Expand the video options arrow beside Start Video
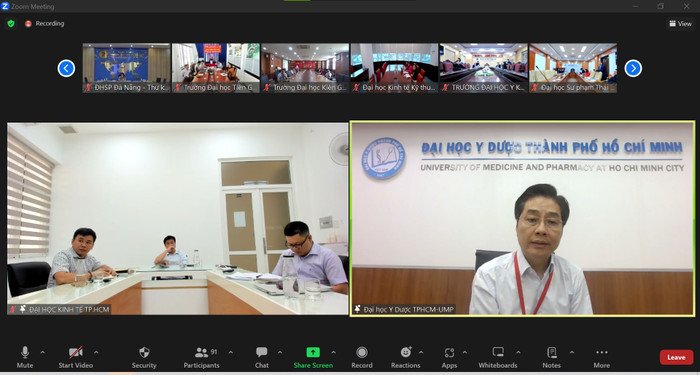The height and width of the screenshot is (375, 700). [96, 352]
